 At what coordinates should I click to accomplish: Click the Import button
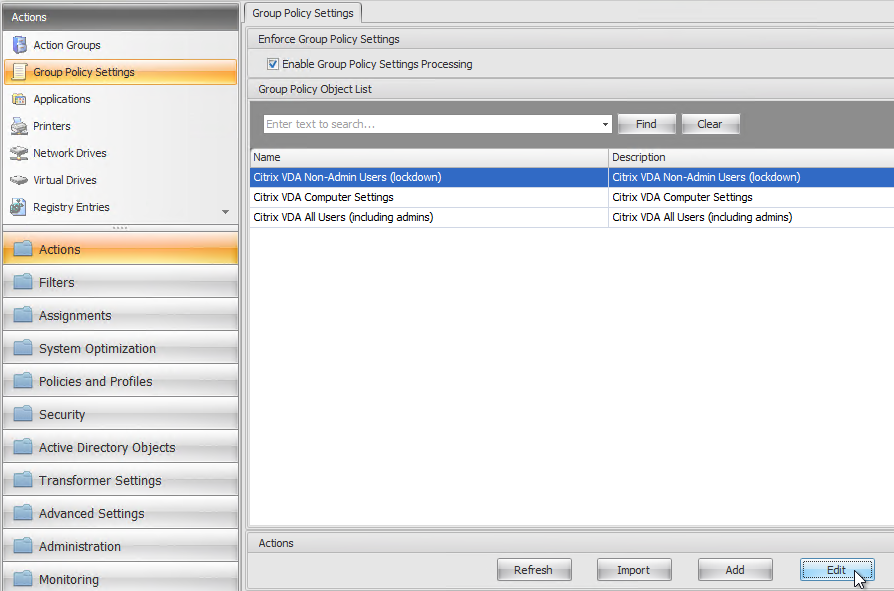(x=634, y=570)
